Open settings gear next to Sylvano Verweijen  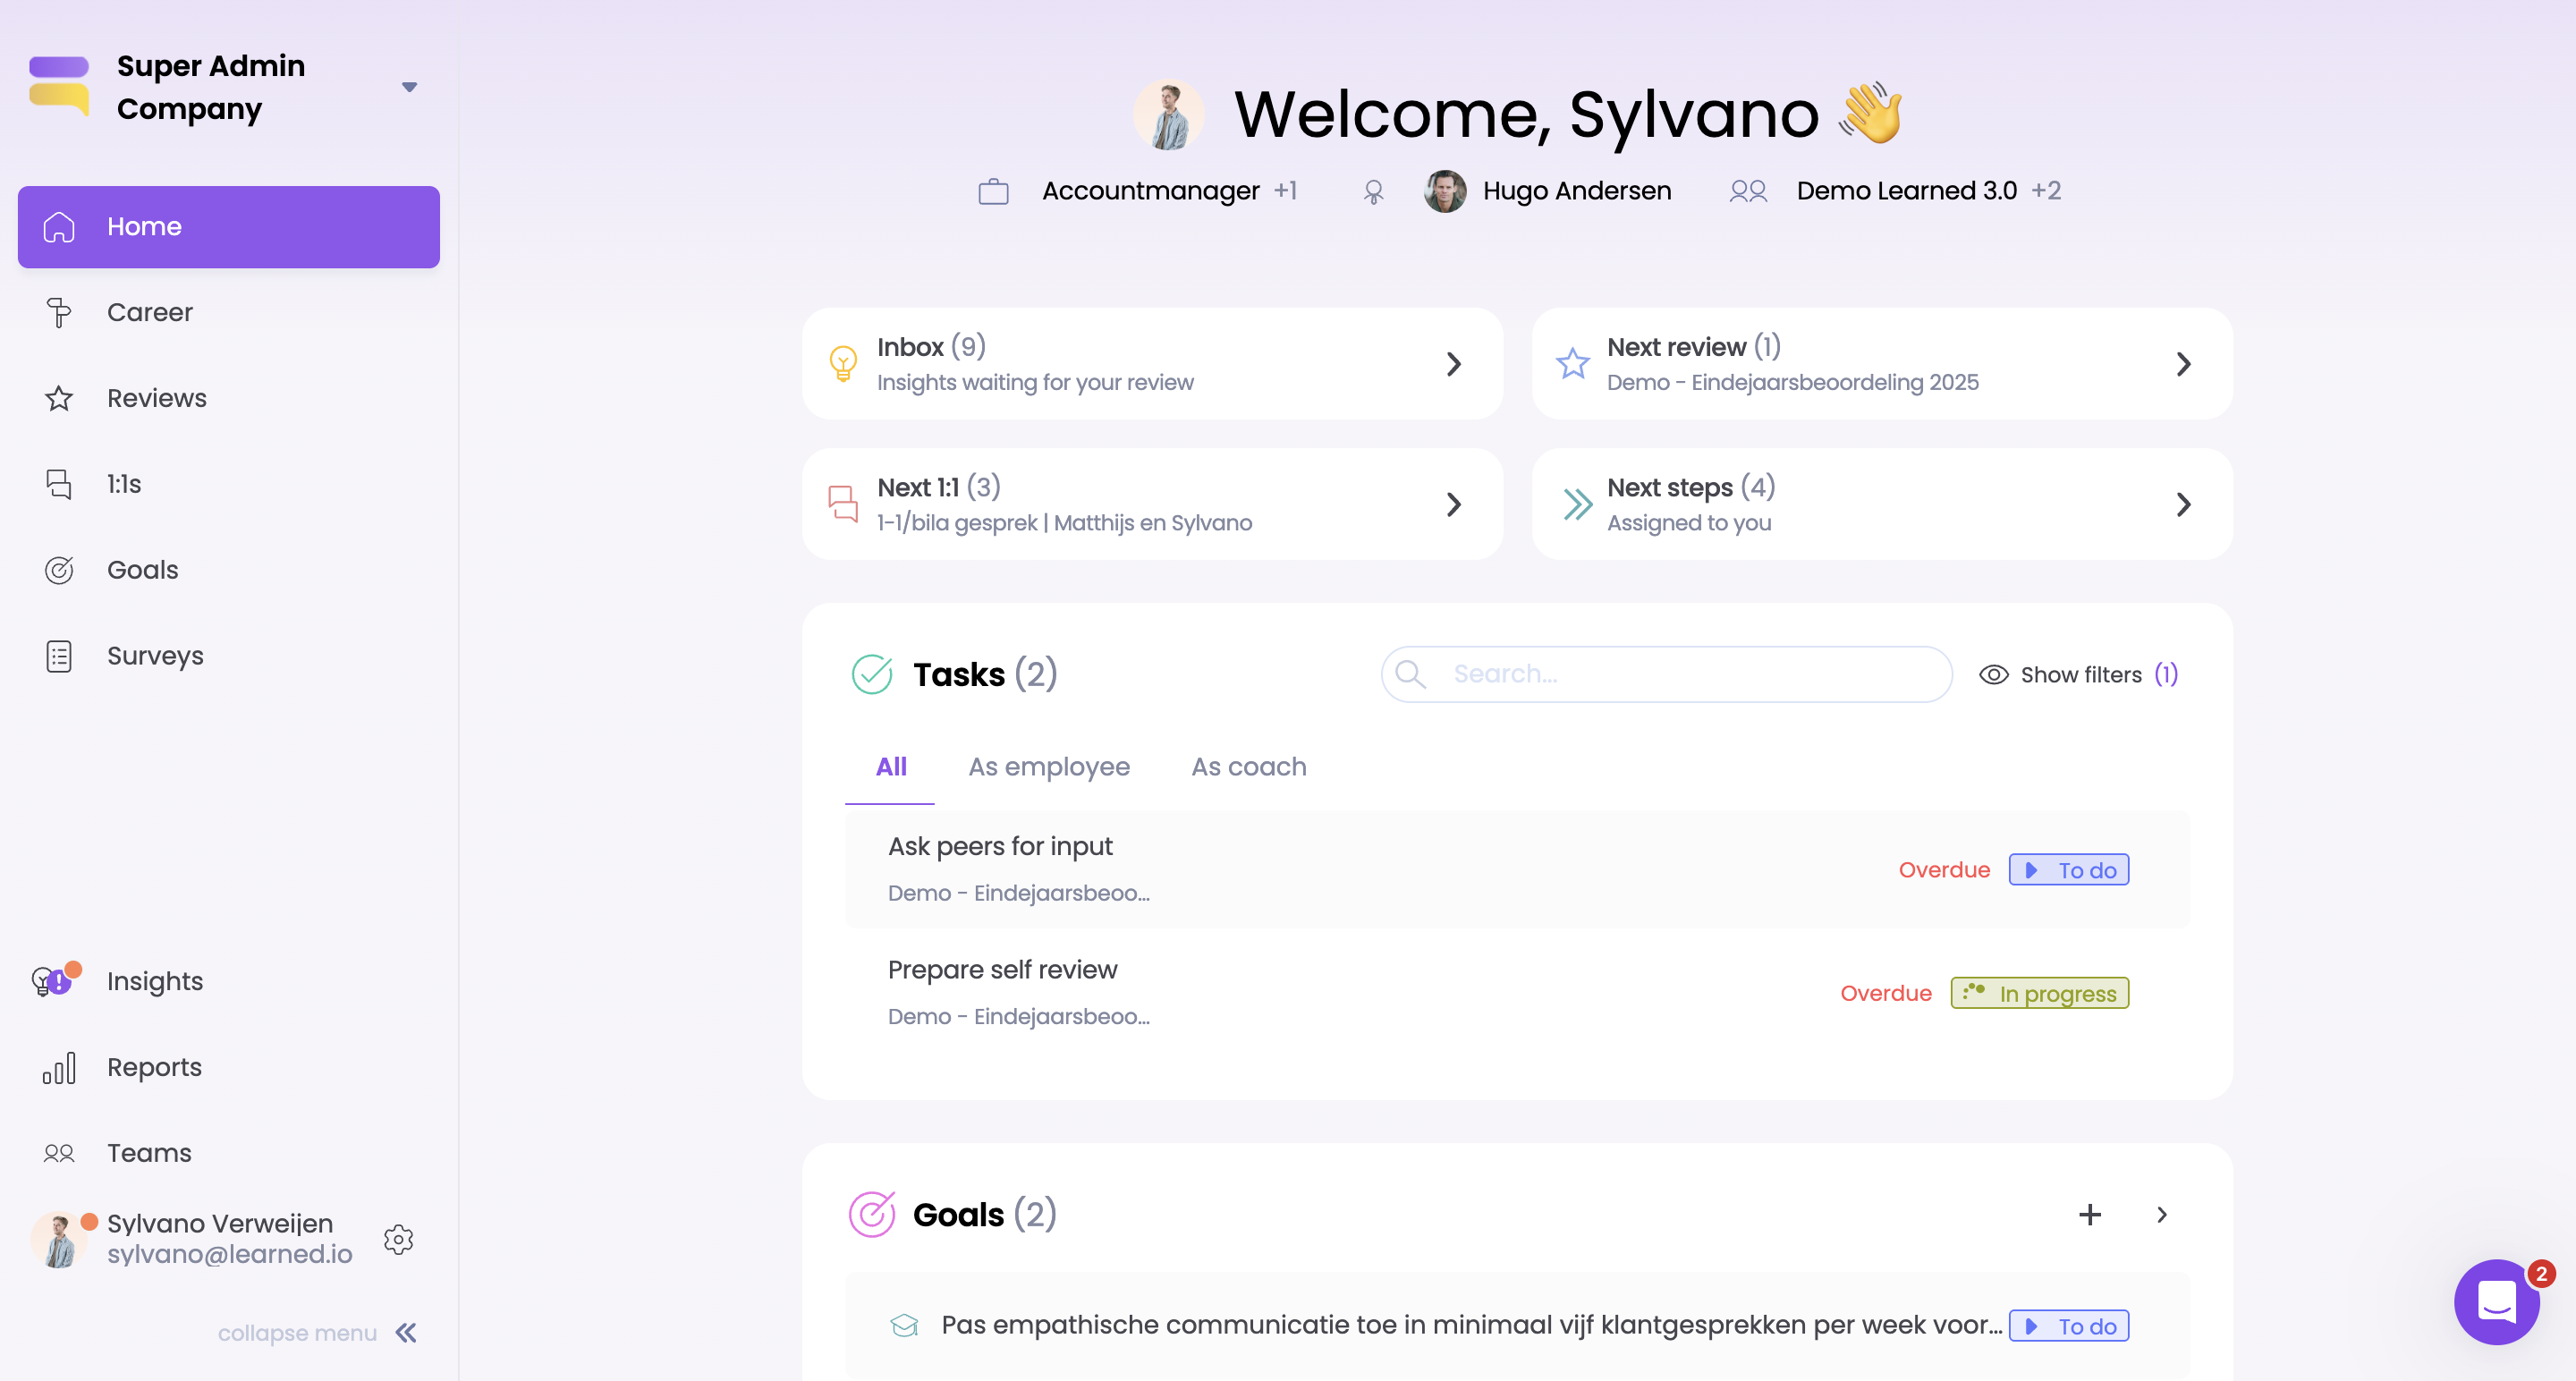point(398,1239)
